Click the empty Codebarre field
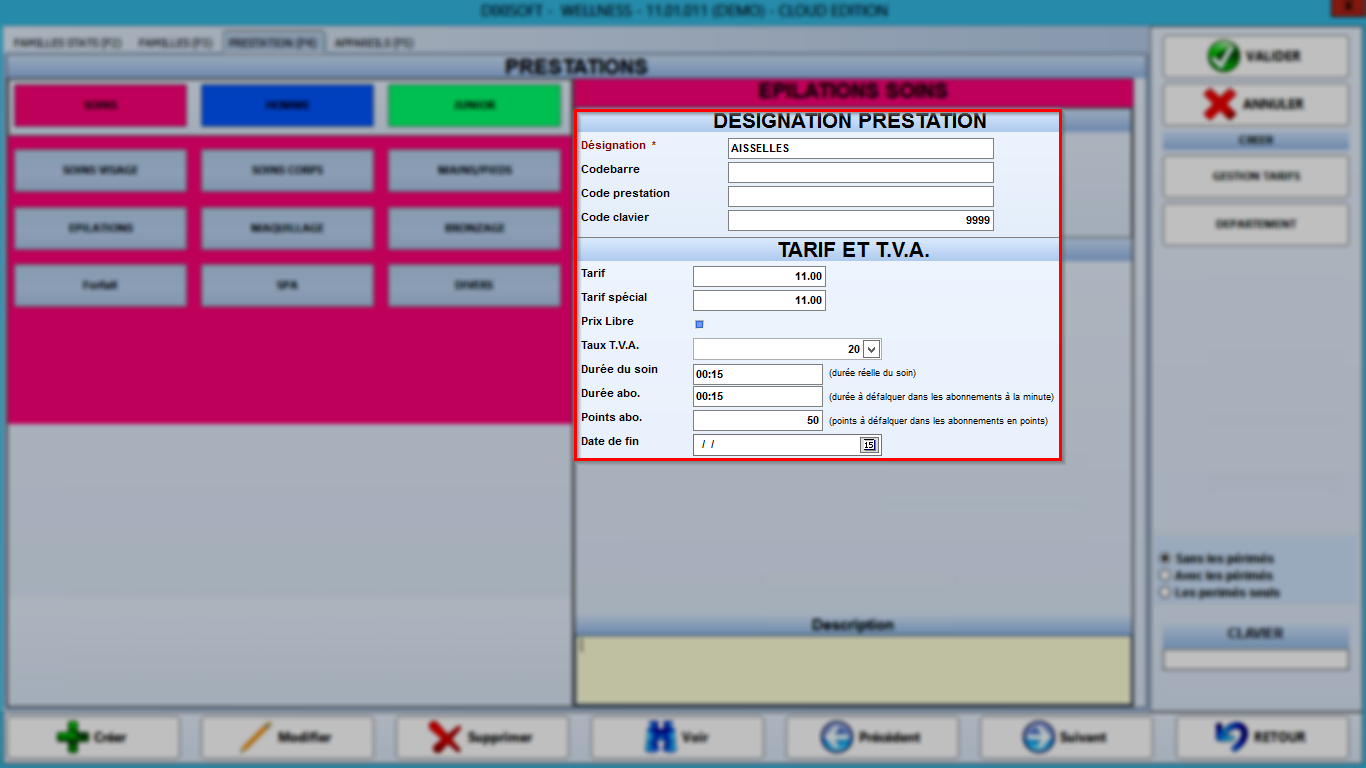This screenshot has height=768, width=1366. [861, 172]
